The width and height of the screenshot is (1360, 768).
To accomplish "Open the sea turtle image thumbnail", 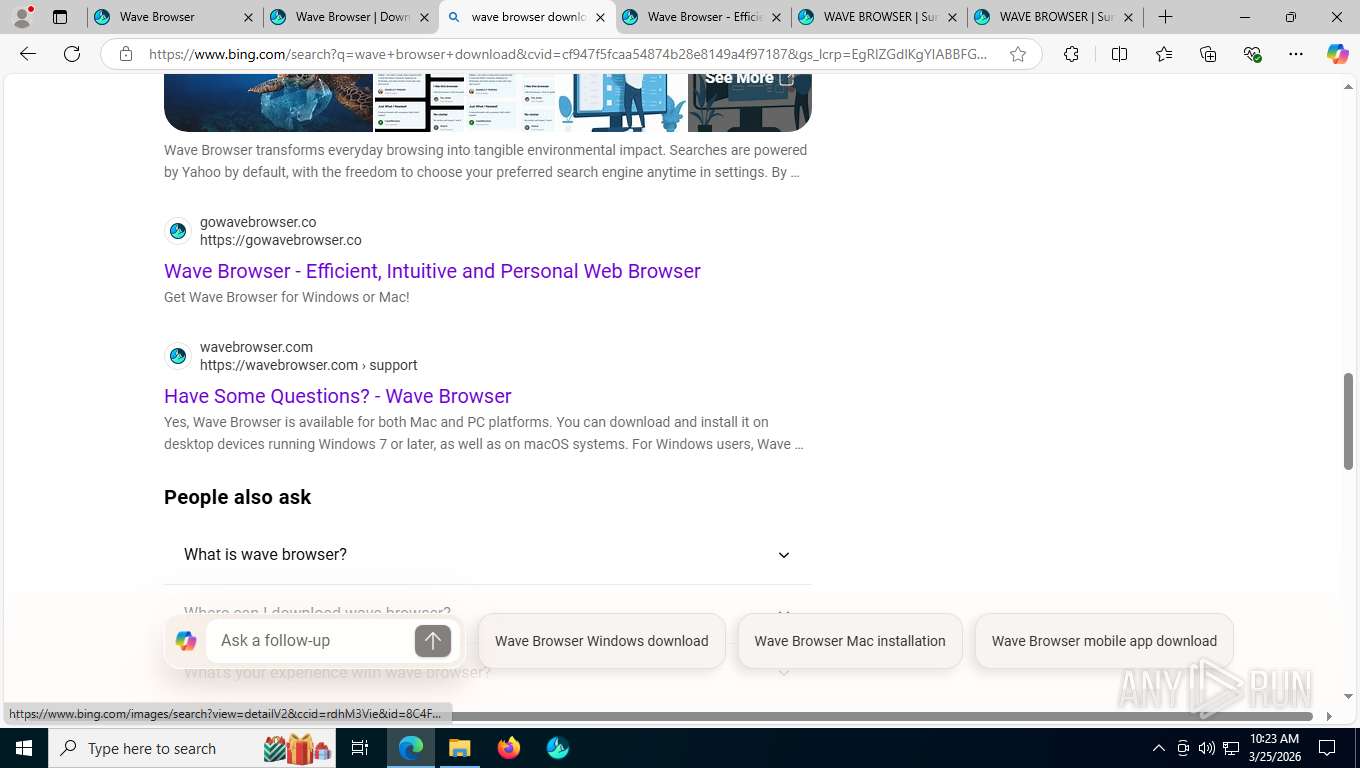I will [268, 102].
